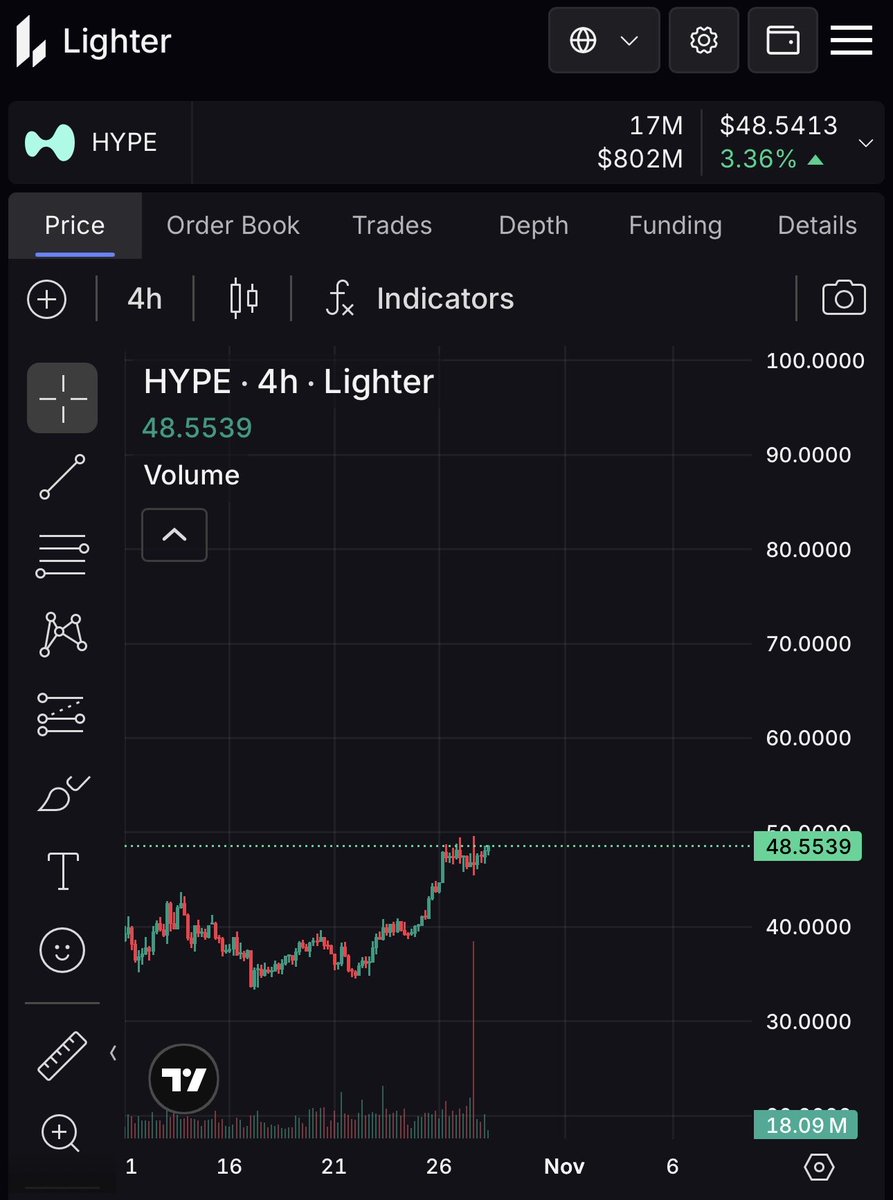Select the zoom in tool

(60, 1133)
